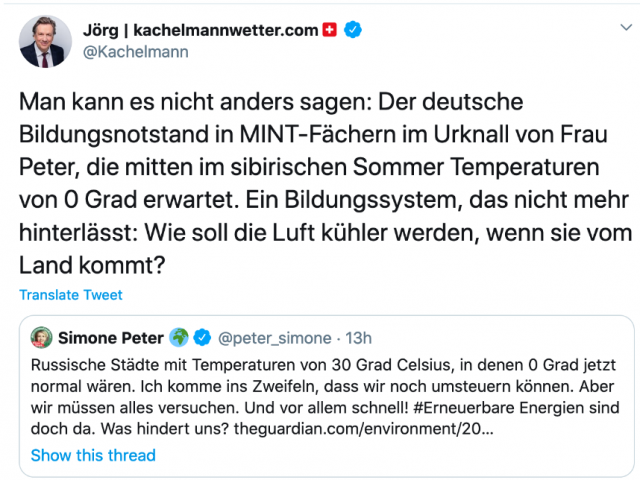Screen dimensions: 640x480
Task: Open Simone Peter's name in quoted tweet
Action: click(x=112, y=336)
